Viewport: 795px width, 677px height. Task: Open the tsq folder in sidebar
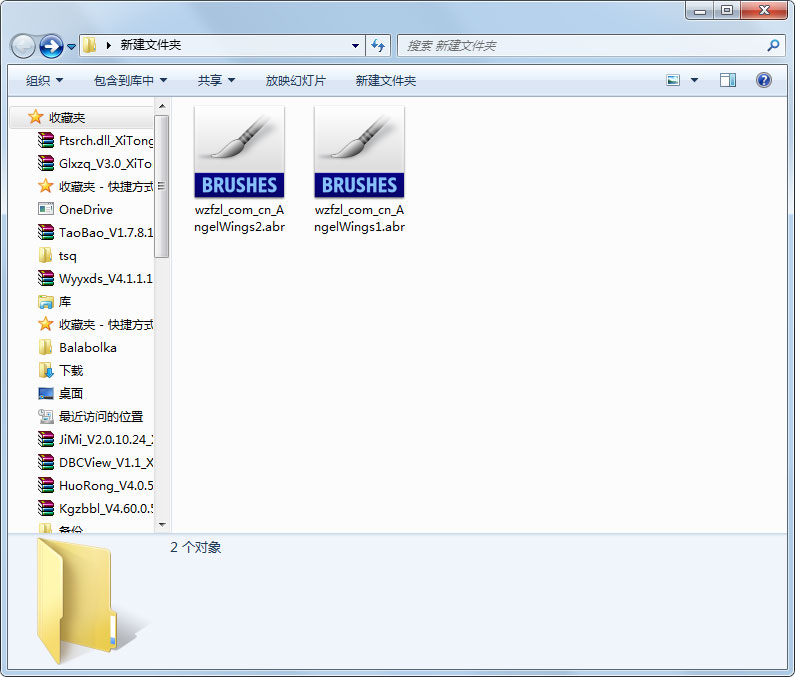click(x=57, y=256)
